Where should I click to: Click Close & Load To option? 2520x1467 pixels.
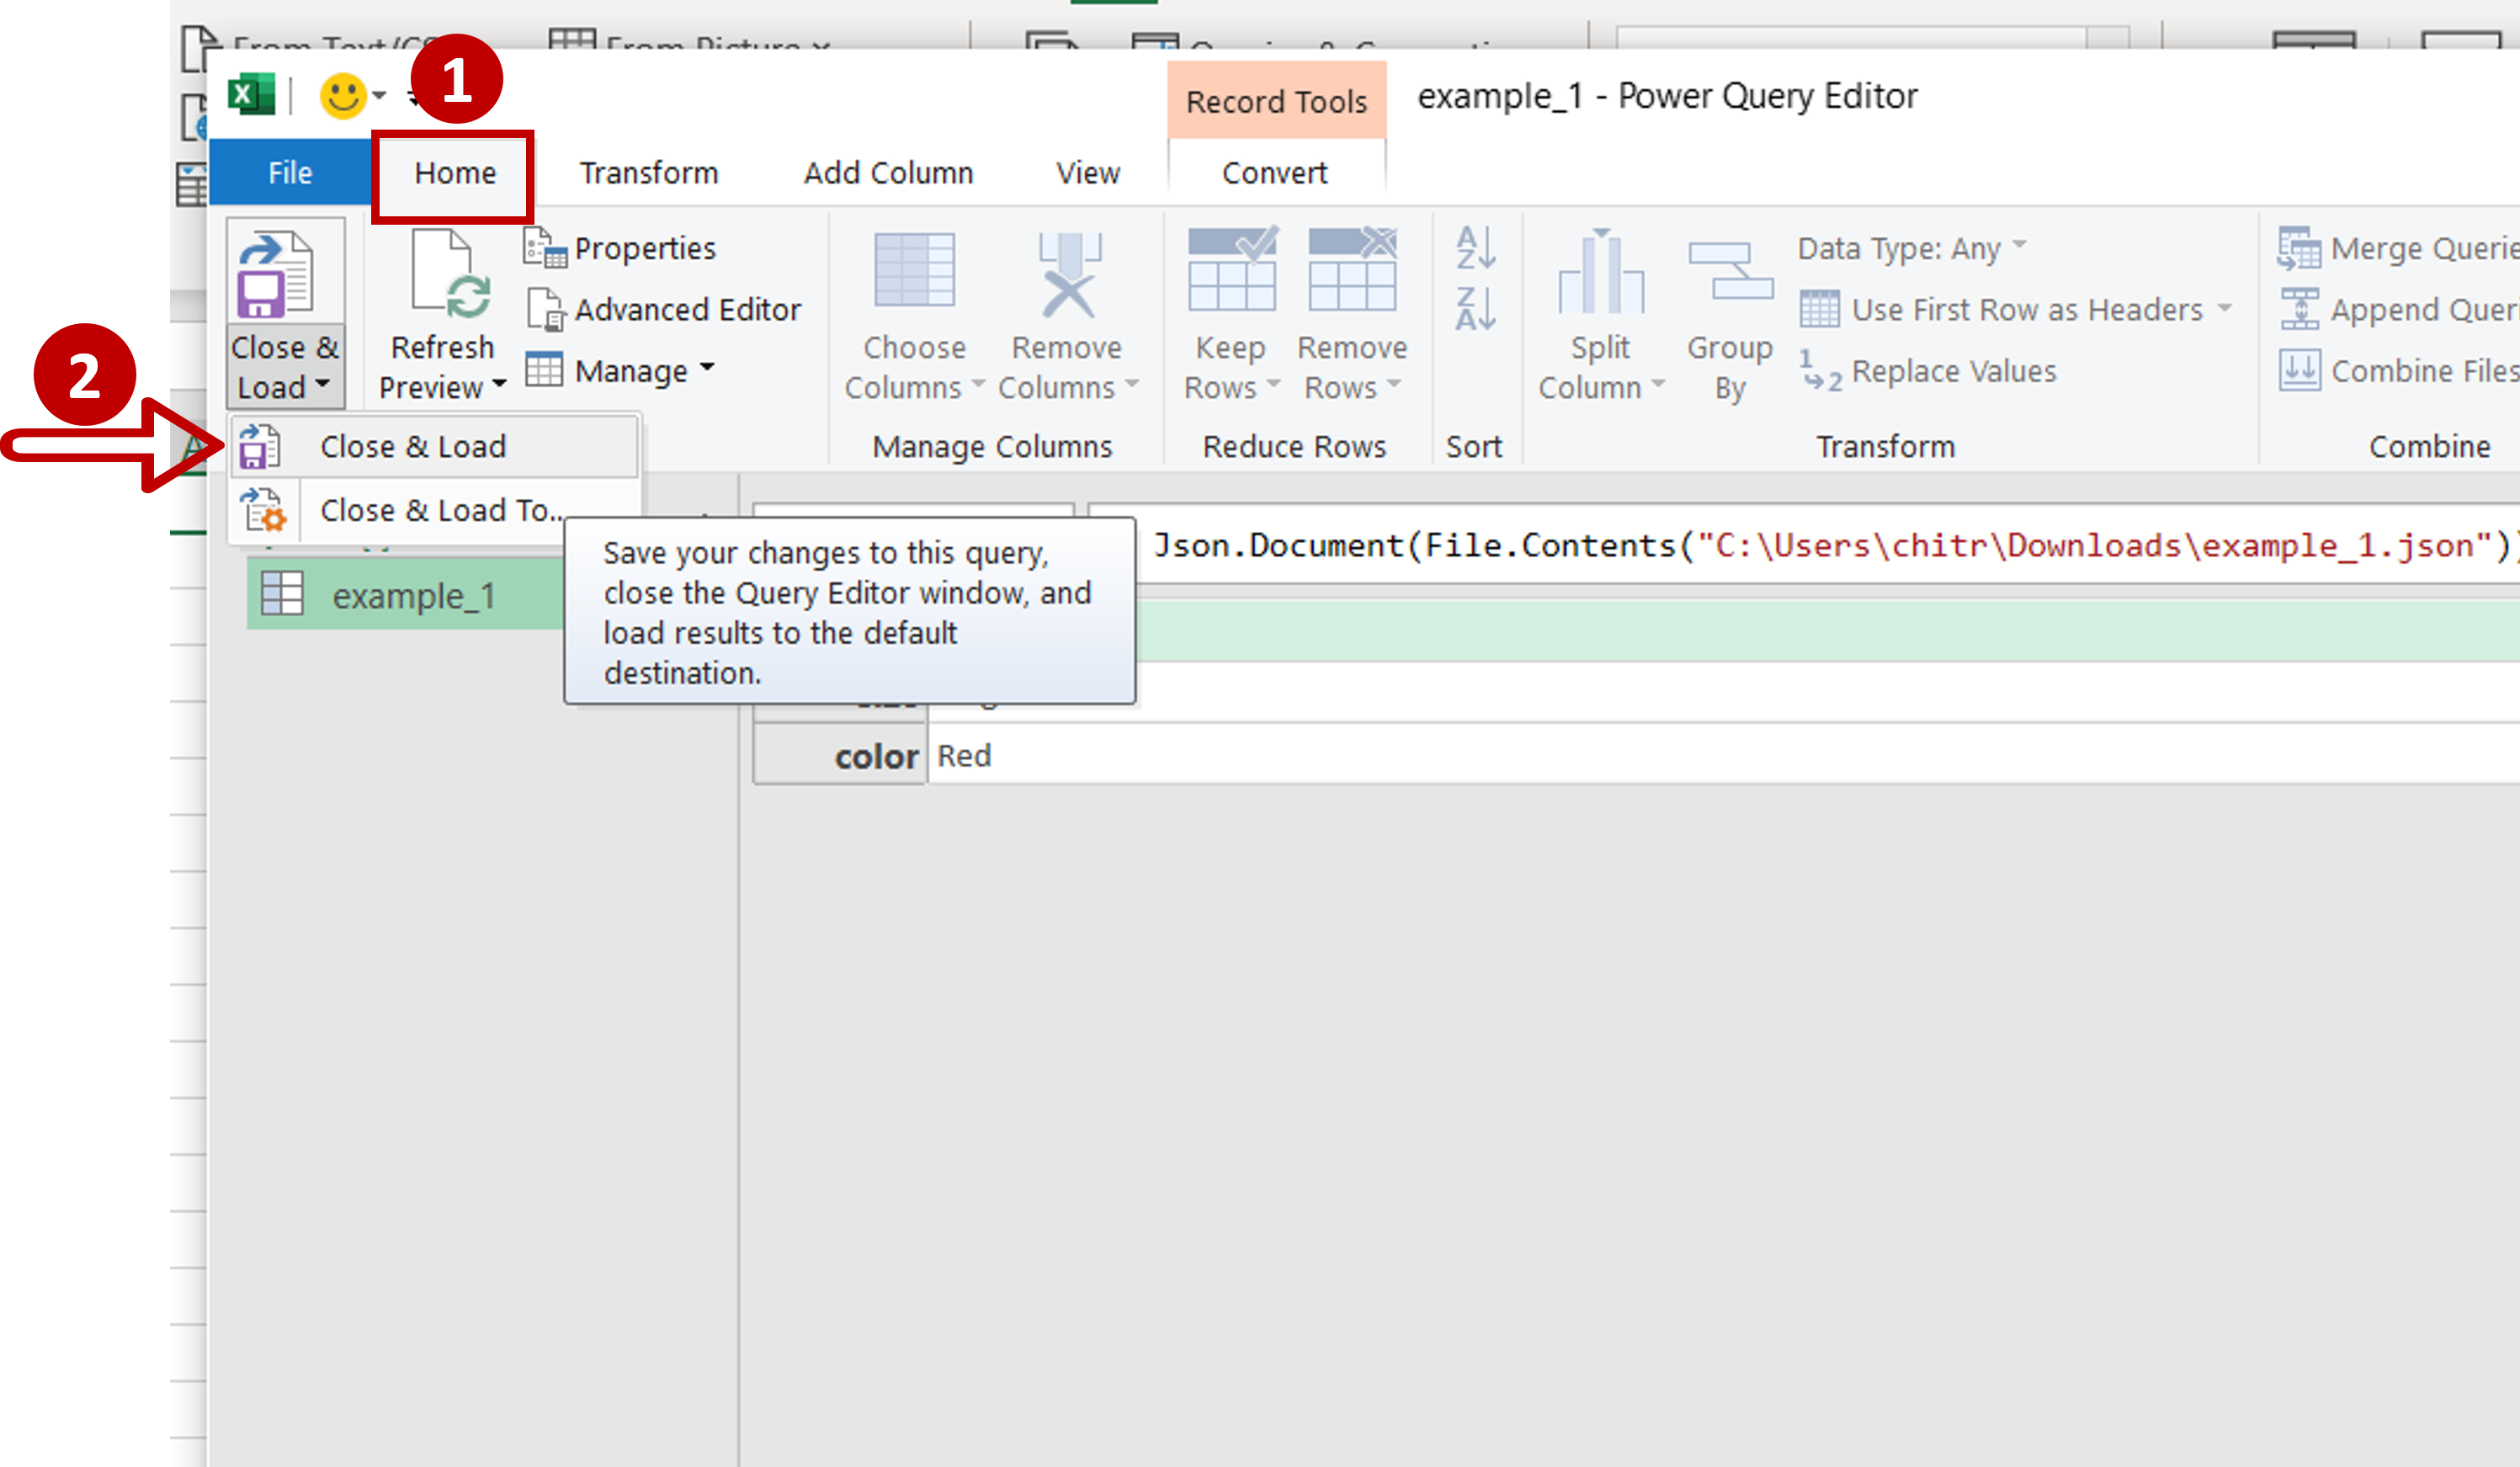tap(442, 508)
